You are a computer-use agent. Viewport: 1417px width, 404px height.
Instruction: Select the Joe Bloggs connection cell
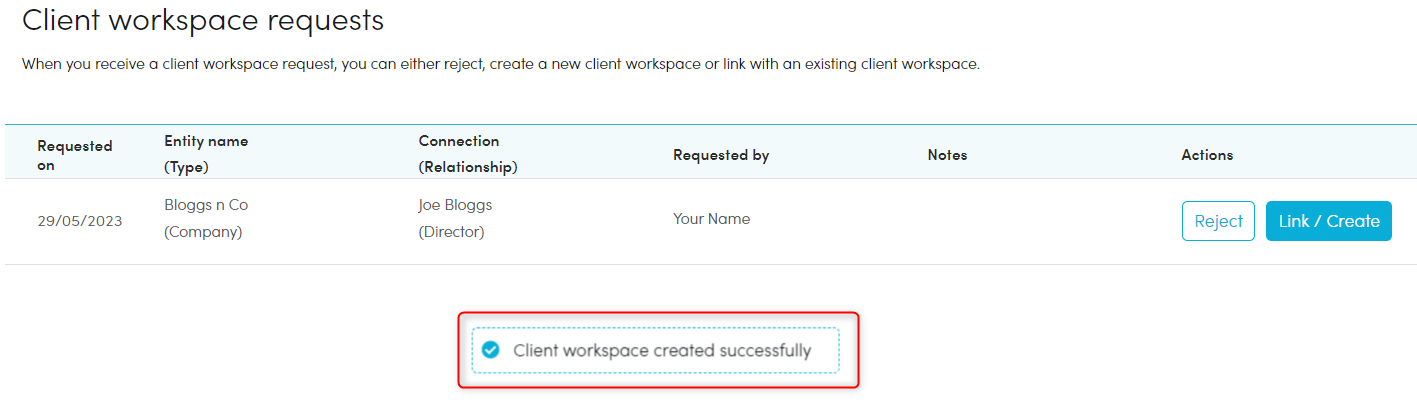pyautogui.click(x=455, y=205)
